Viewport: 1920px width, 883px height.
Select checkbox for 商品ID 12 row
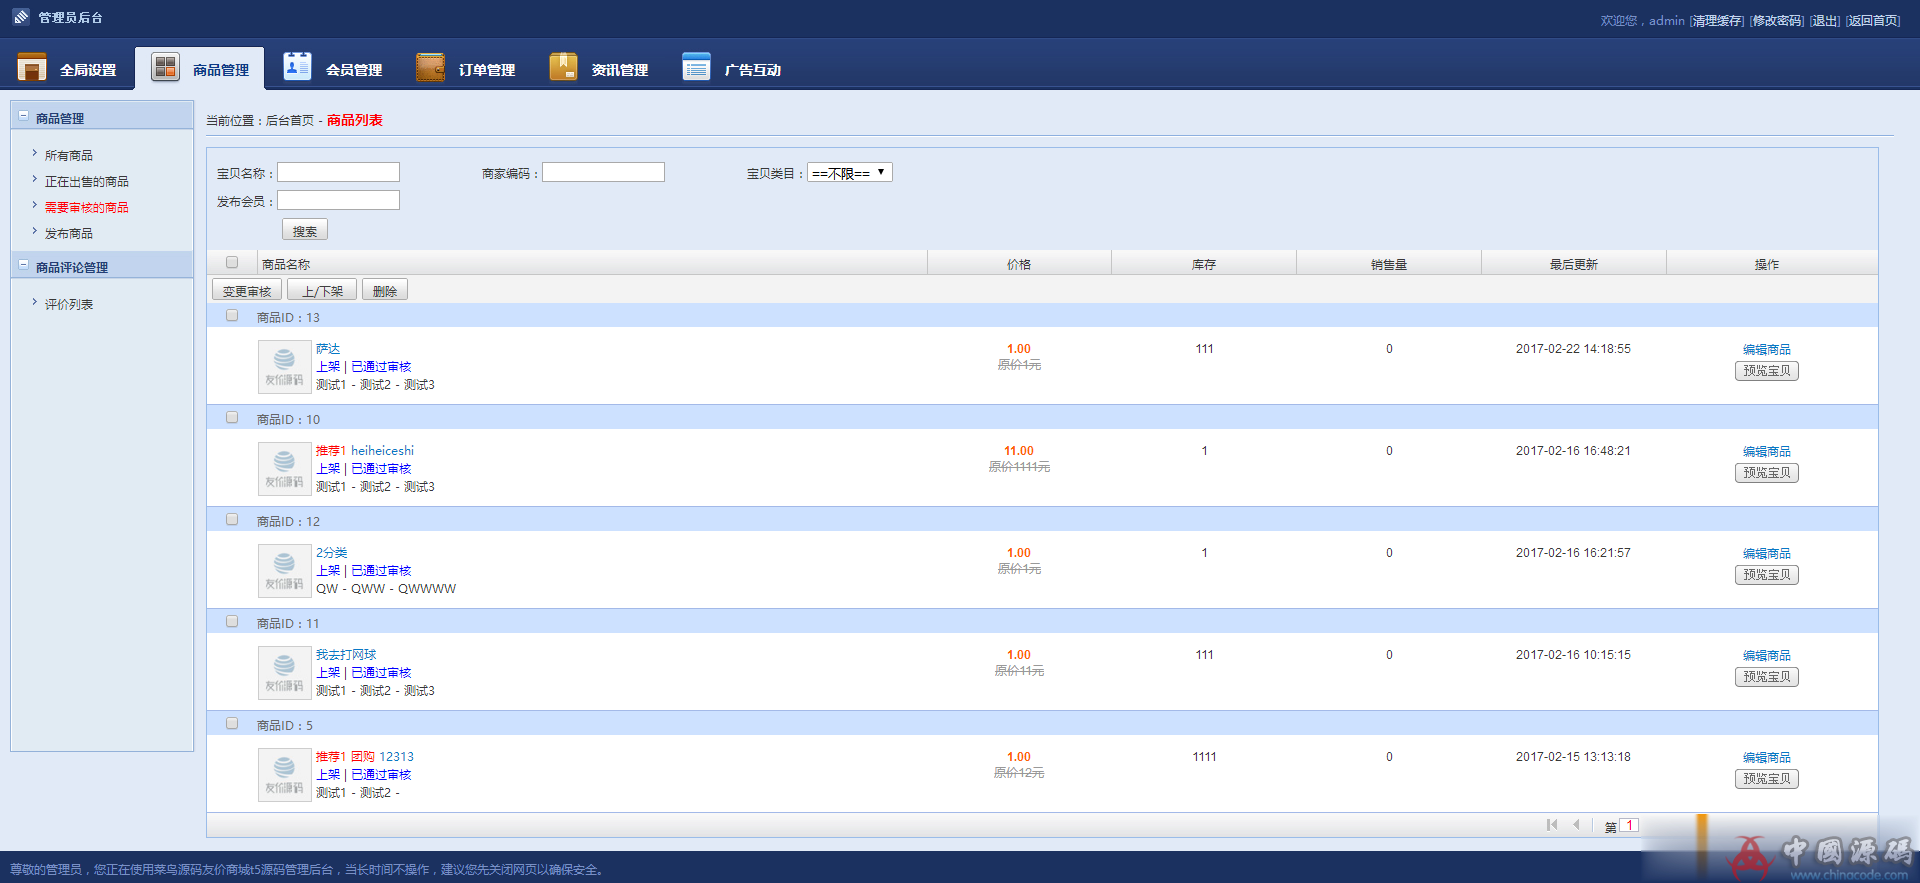click(232, 520)
